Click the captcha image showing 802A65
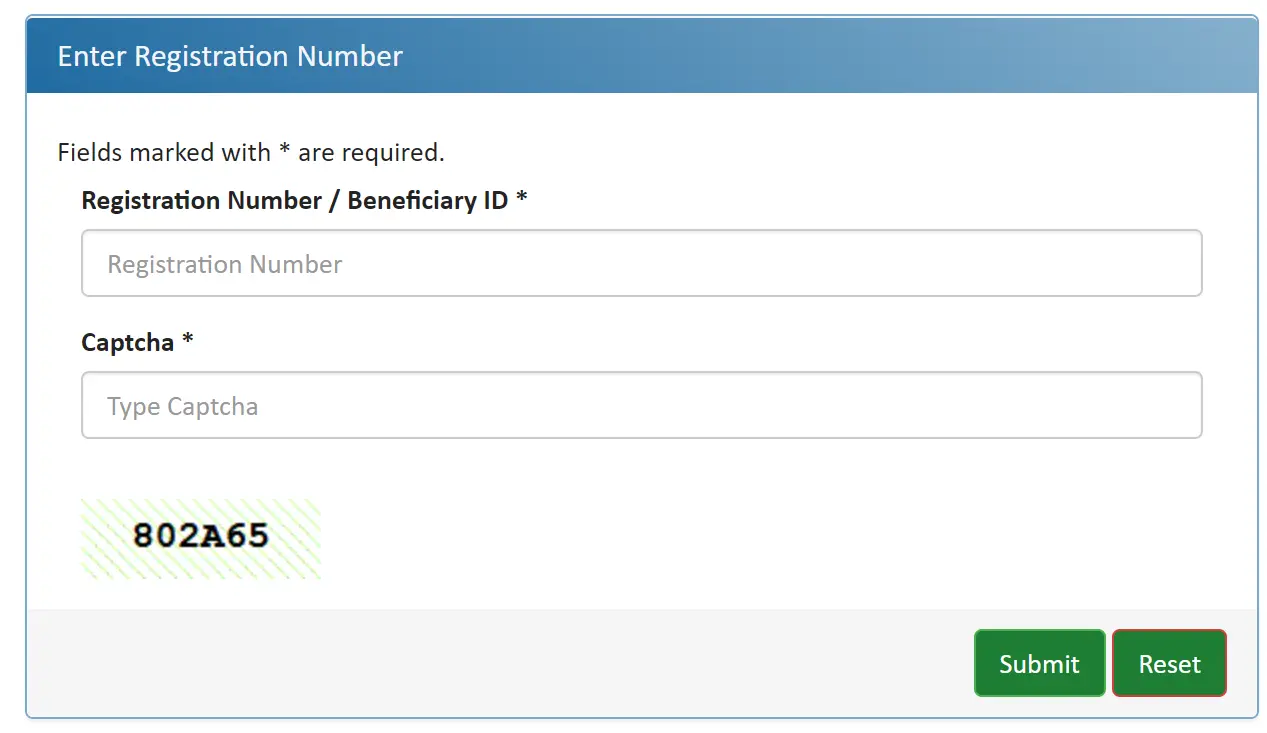1267x733 pixels. (x=200, y=539)
